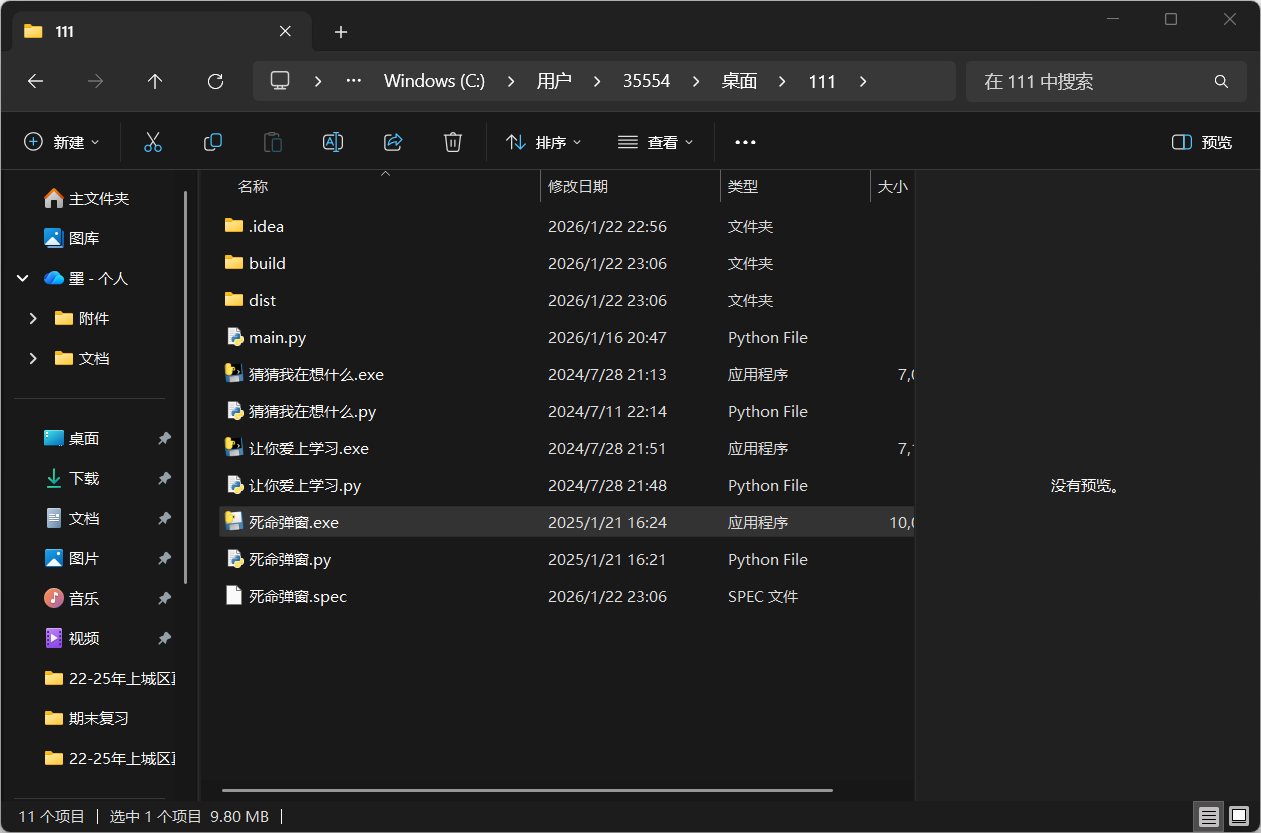Toggle the 预览 preview pane
This screenshot has height=833, width=1261.
click(1202, 142)
